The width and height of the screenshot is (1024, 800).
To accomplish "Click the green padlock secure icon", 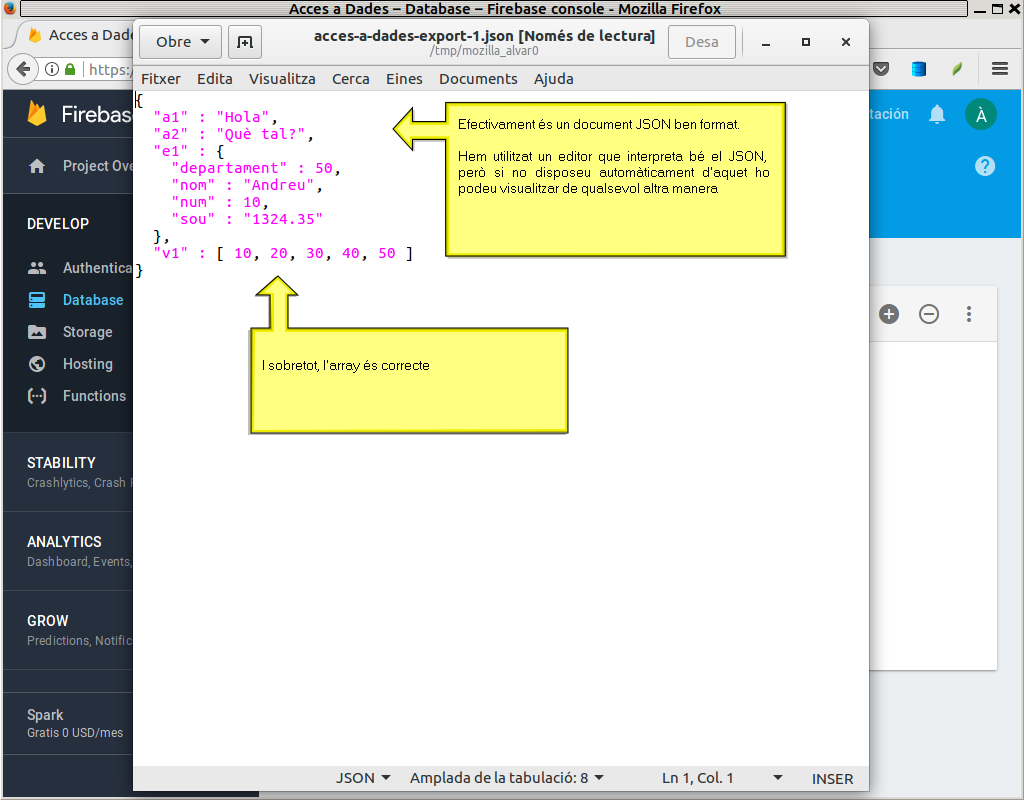I will point(70,69).
